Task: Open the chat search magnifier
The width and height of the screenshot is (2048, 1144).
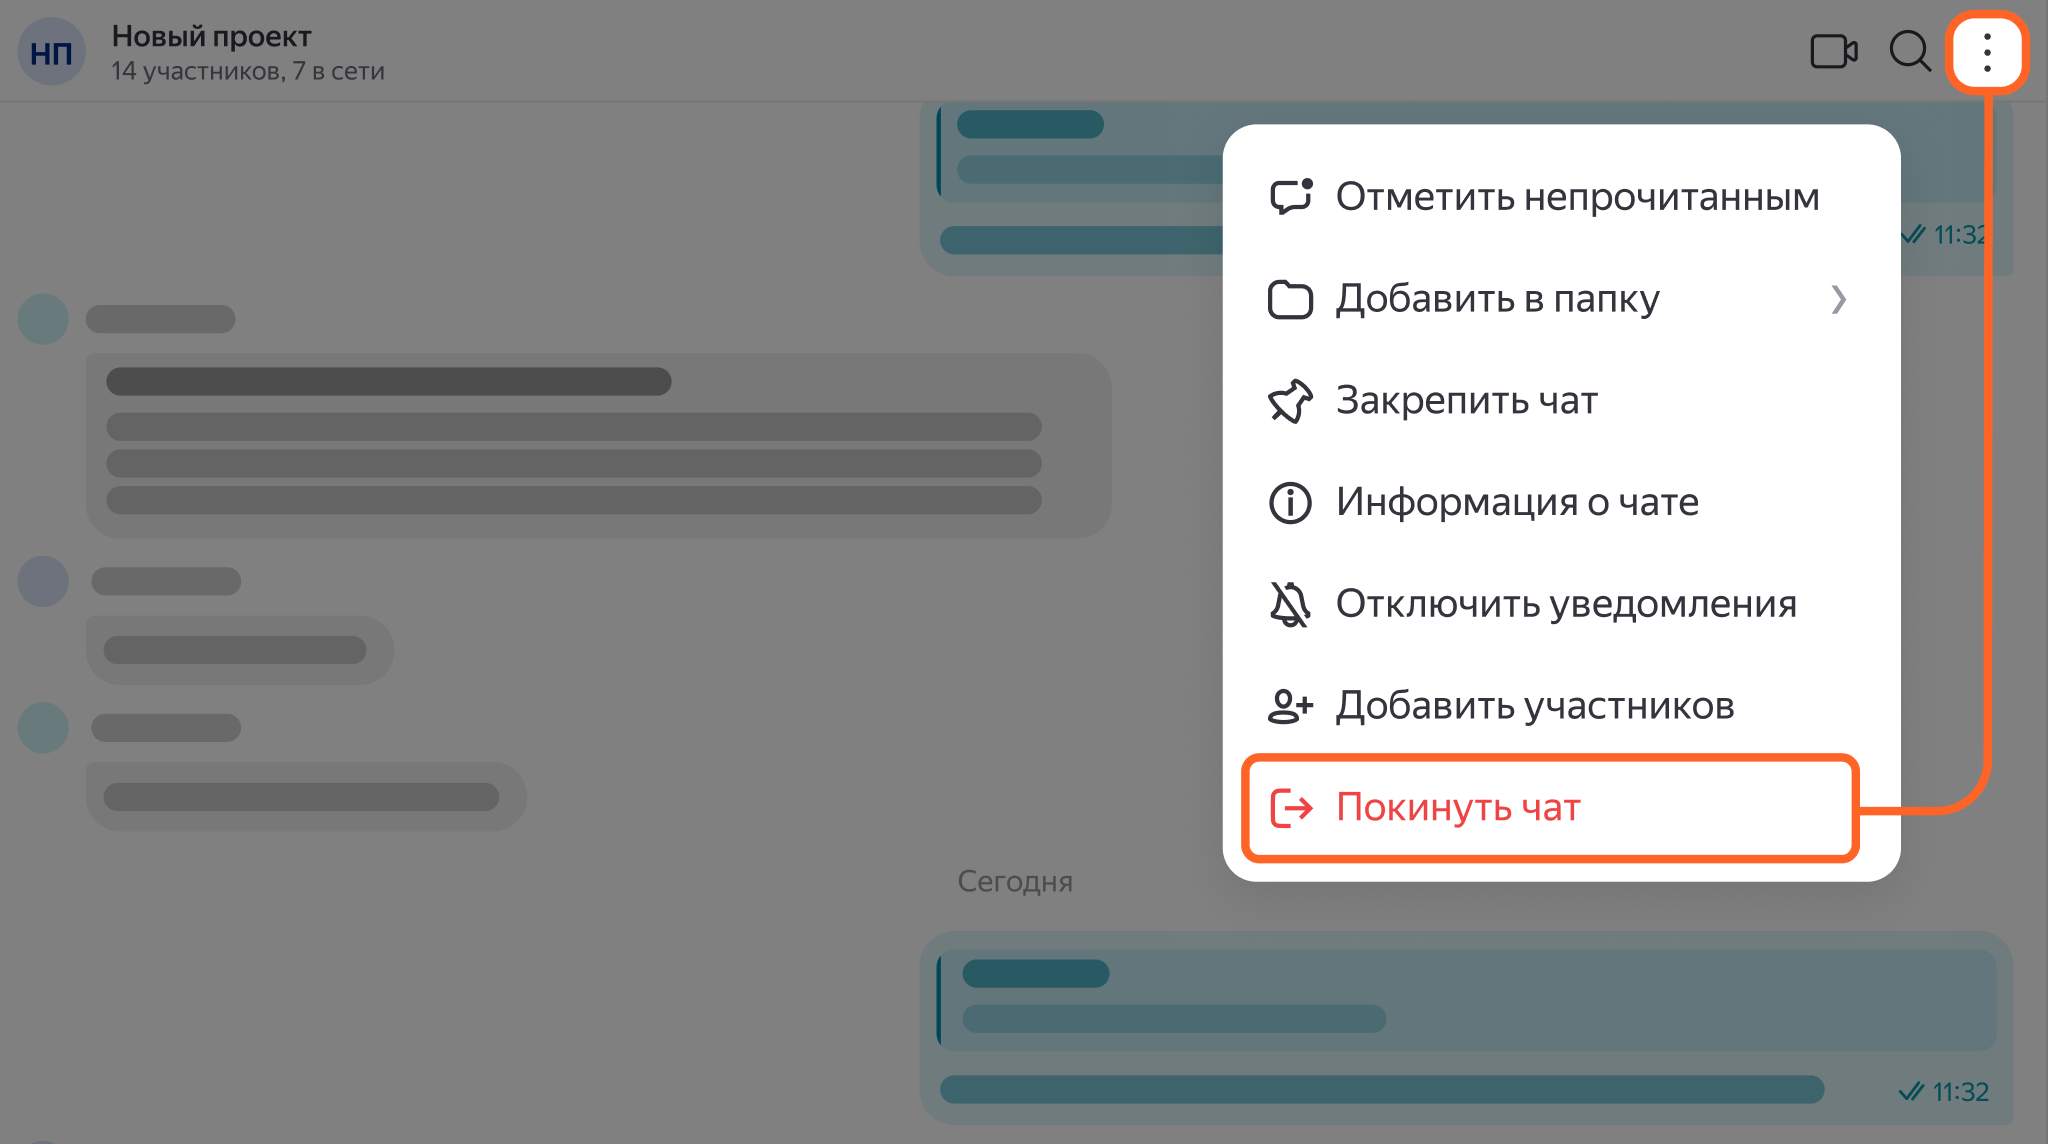Action: click(x=1909, y=51)
